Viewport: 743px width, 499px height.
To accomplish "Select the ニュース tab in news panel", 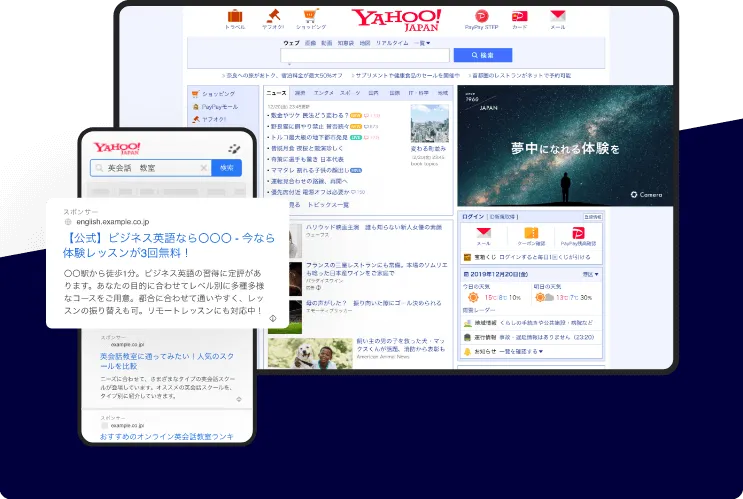I will (x=276, y=92).
